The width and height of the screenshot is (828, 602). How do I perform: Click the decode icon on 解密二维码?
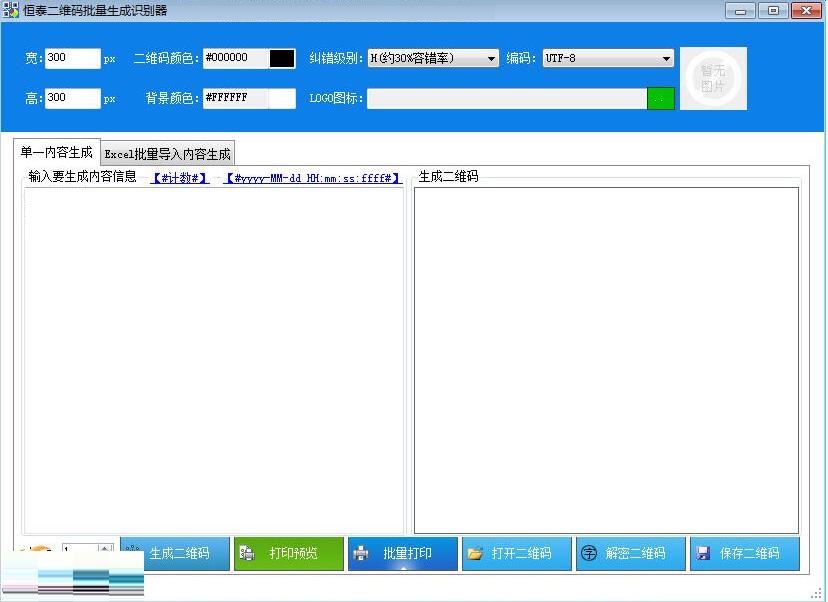coord(589,553)
